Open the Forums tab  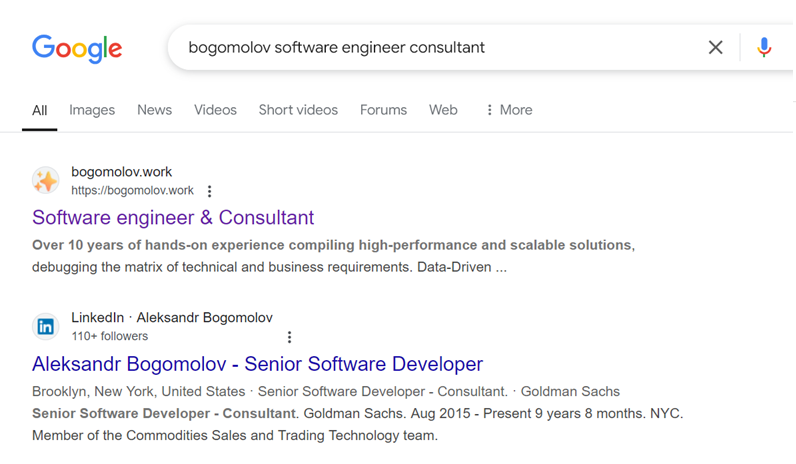pos(383,110)
